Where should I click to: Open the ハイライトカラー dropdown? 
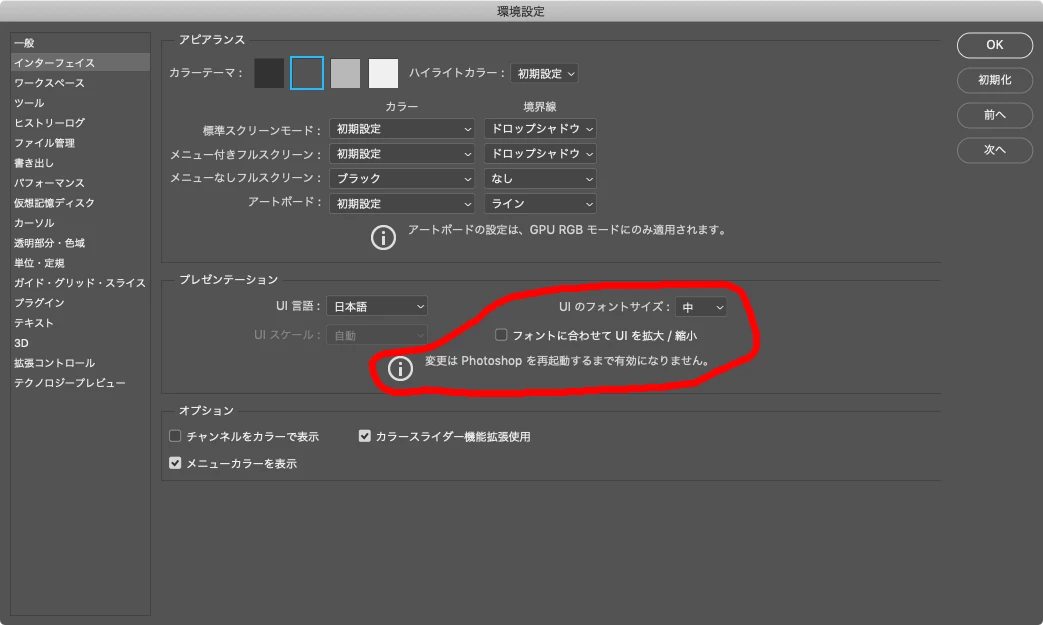coord(544,73)
